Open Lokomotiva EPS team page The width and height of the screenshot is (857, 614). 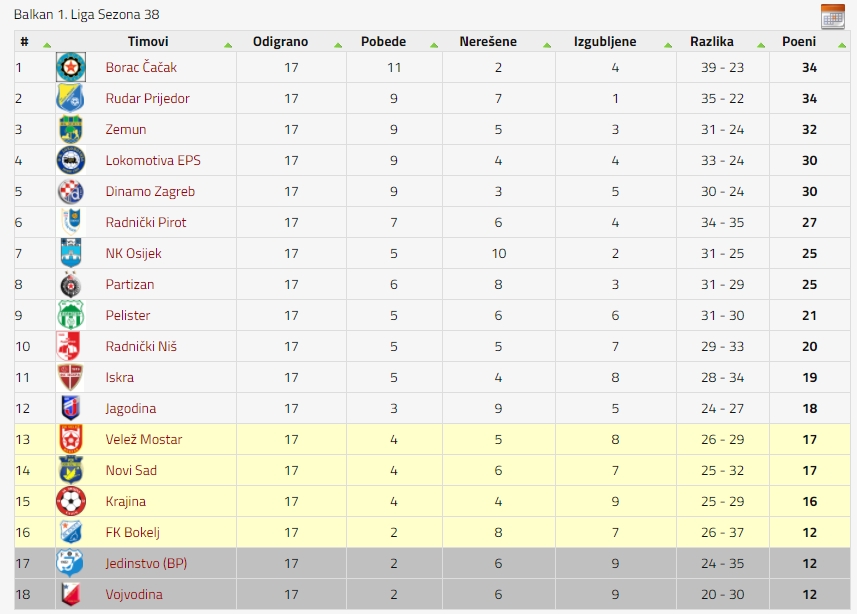coord(153,160)
